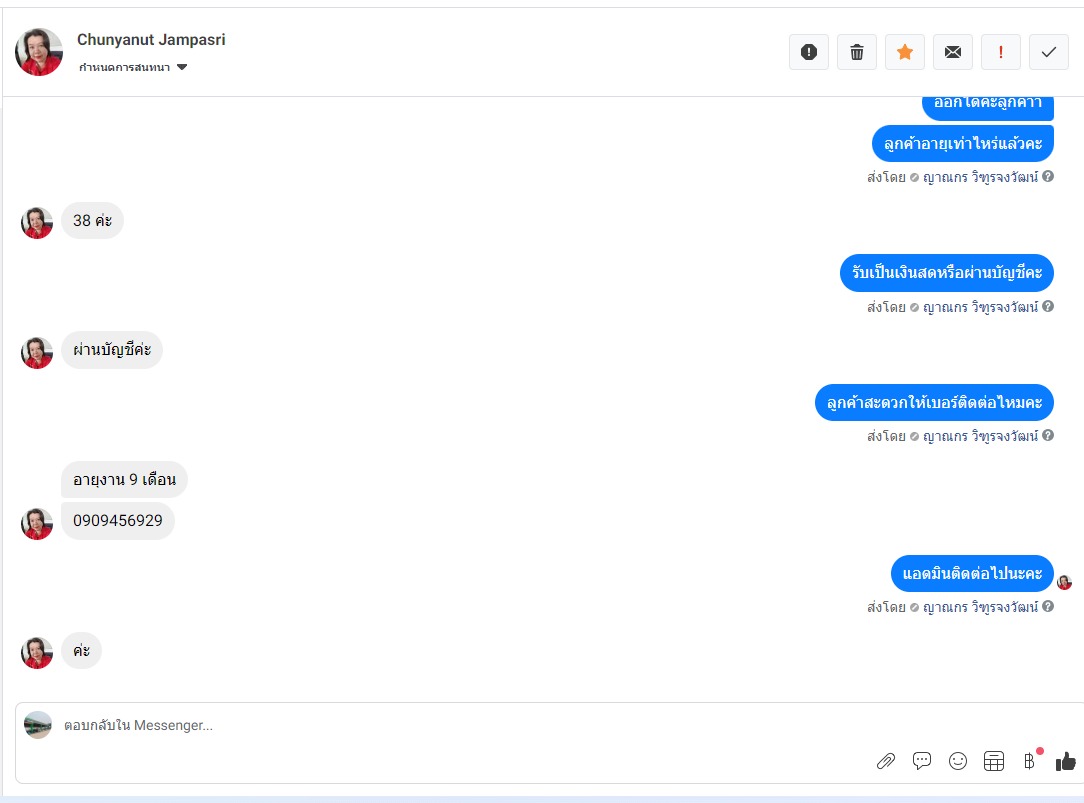Image resolution: width=1084 pixels, height=803 pixels.
Task: Select the phone number 0909456929 message
Action: tap(118, 520)
